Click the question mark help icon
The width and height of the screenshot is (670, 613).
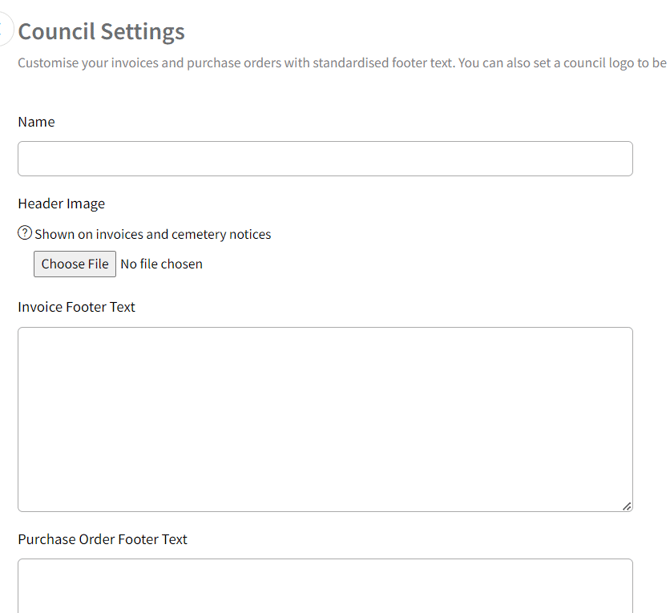[x=25, y=234]
